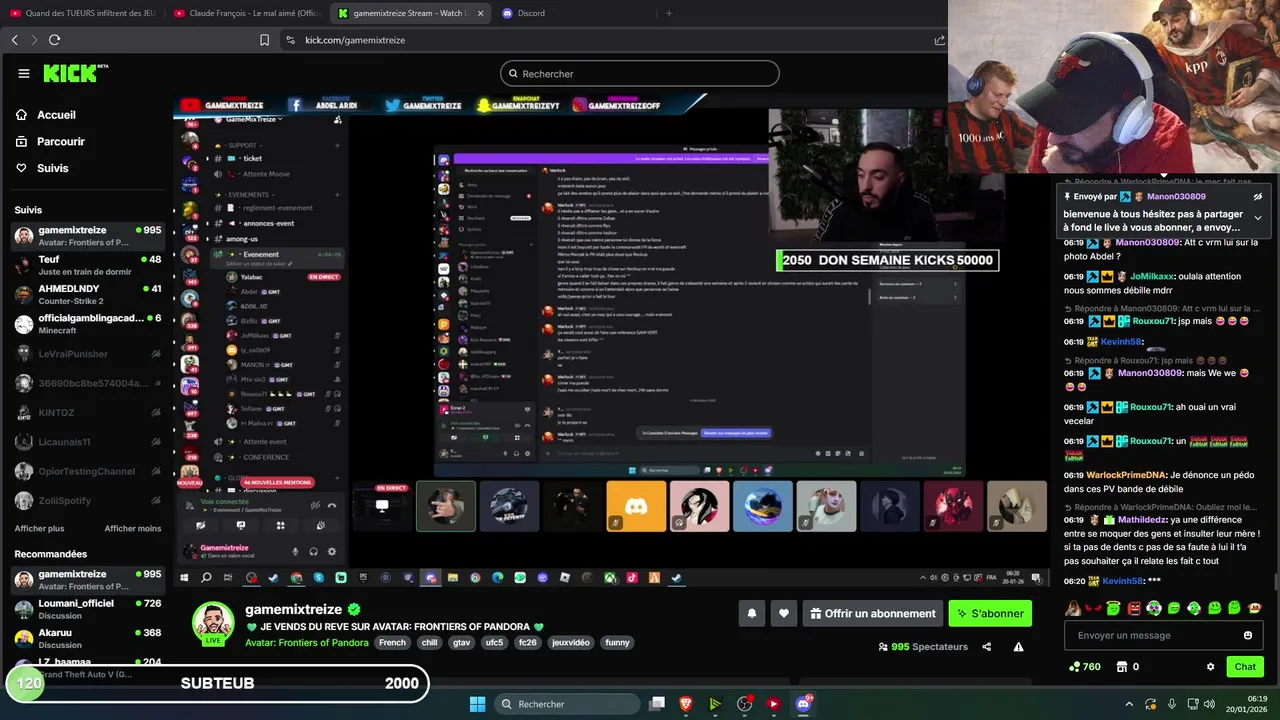This screenshot has width=1280, height=720.
Task: Click Afficher moins under followed channels
Action: [133, 529]
